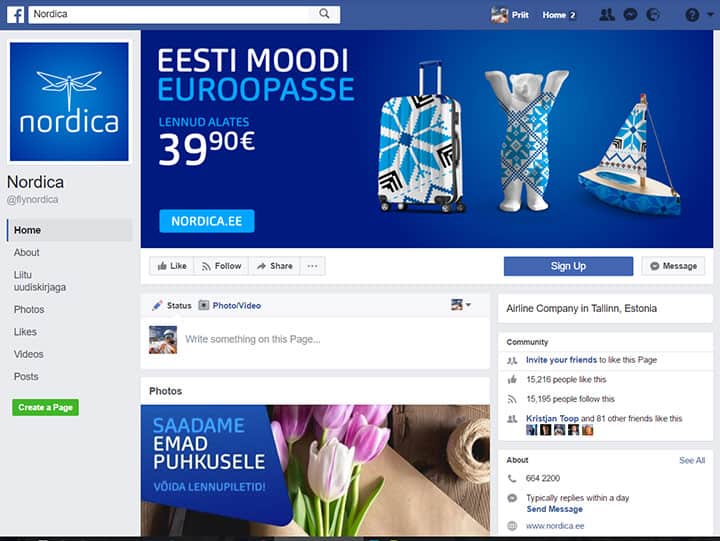Toggle Like on the Nordica page
This screenshot has height=541, width=720.
[172, 266]
